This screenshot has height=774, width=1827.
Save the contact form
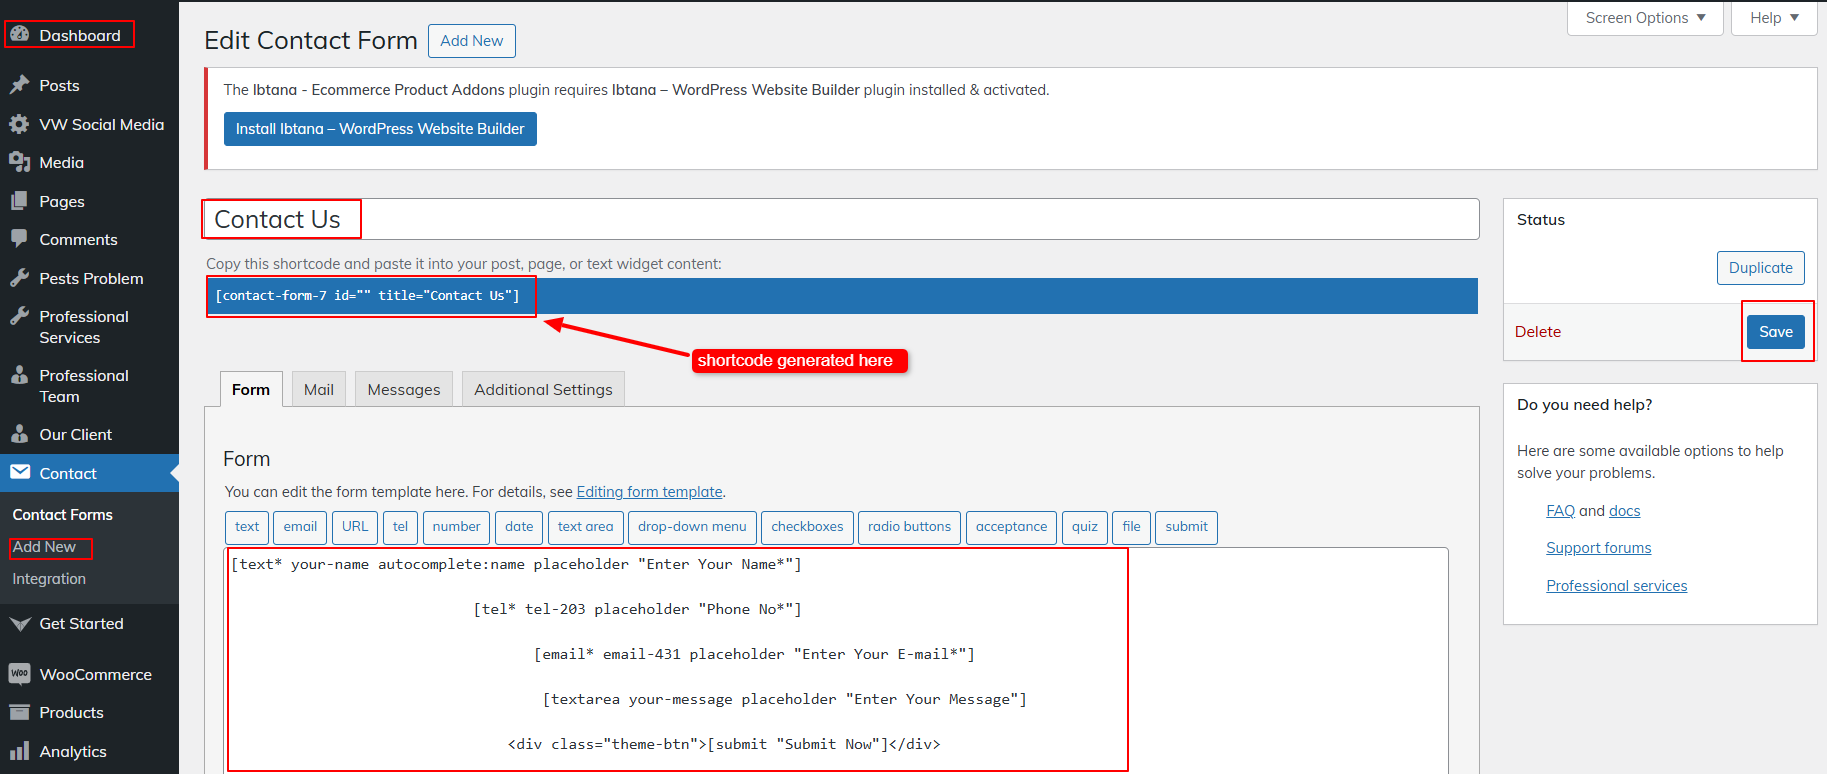(x=1775, y=332)
